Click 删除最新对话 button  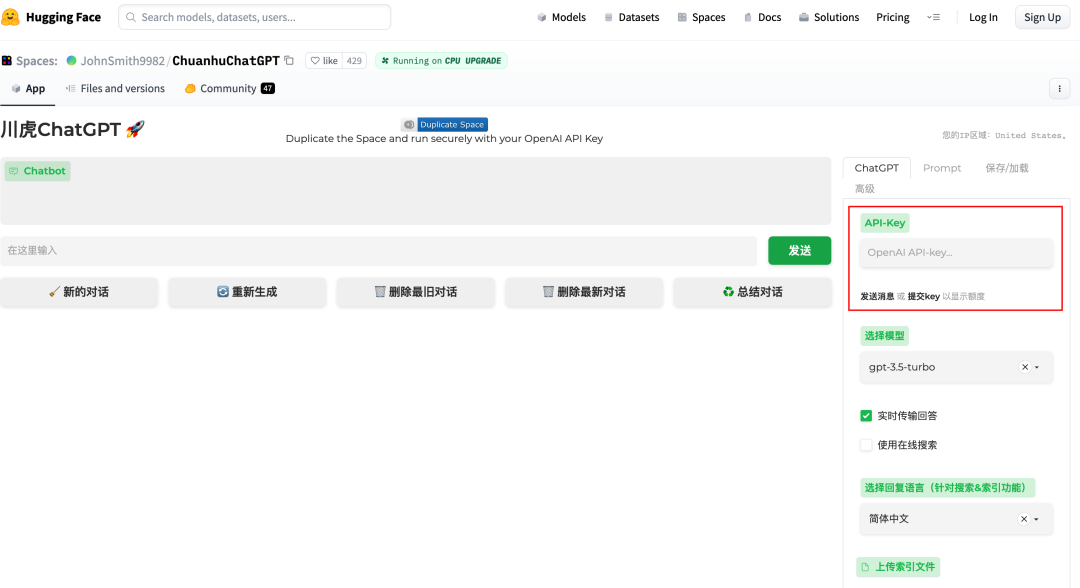584,292
